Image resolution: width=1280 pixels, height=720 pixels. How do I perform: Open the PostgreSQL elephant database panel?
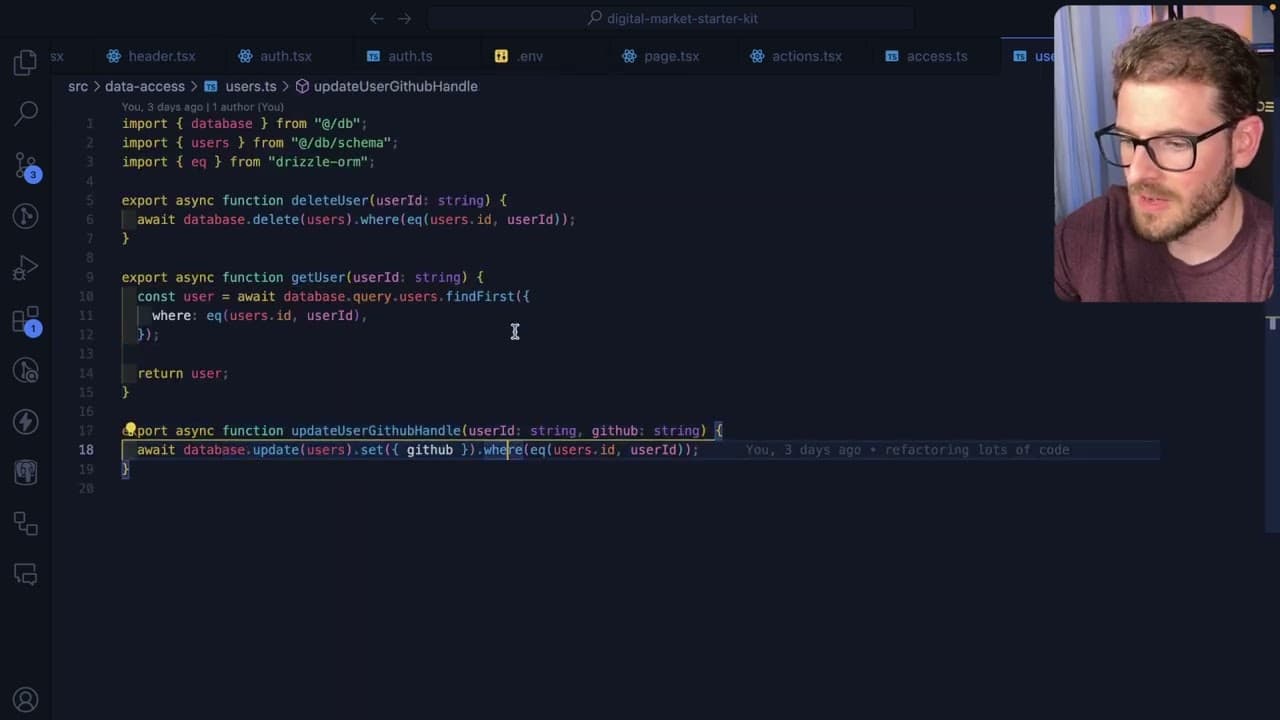[26, 472]
